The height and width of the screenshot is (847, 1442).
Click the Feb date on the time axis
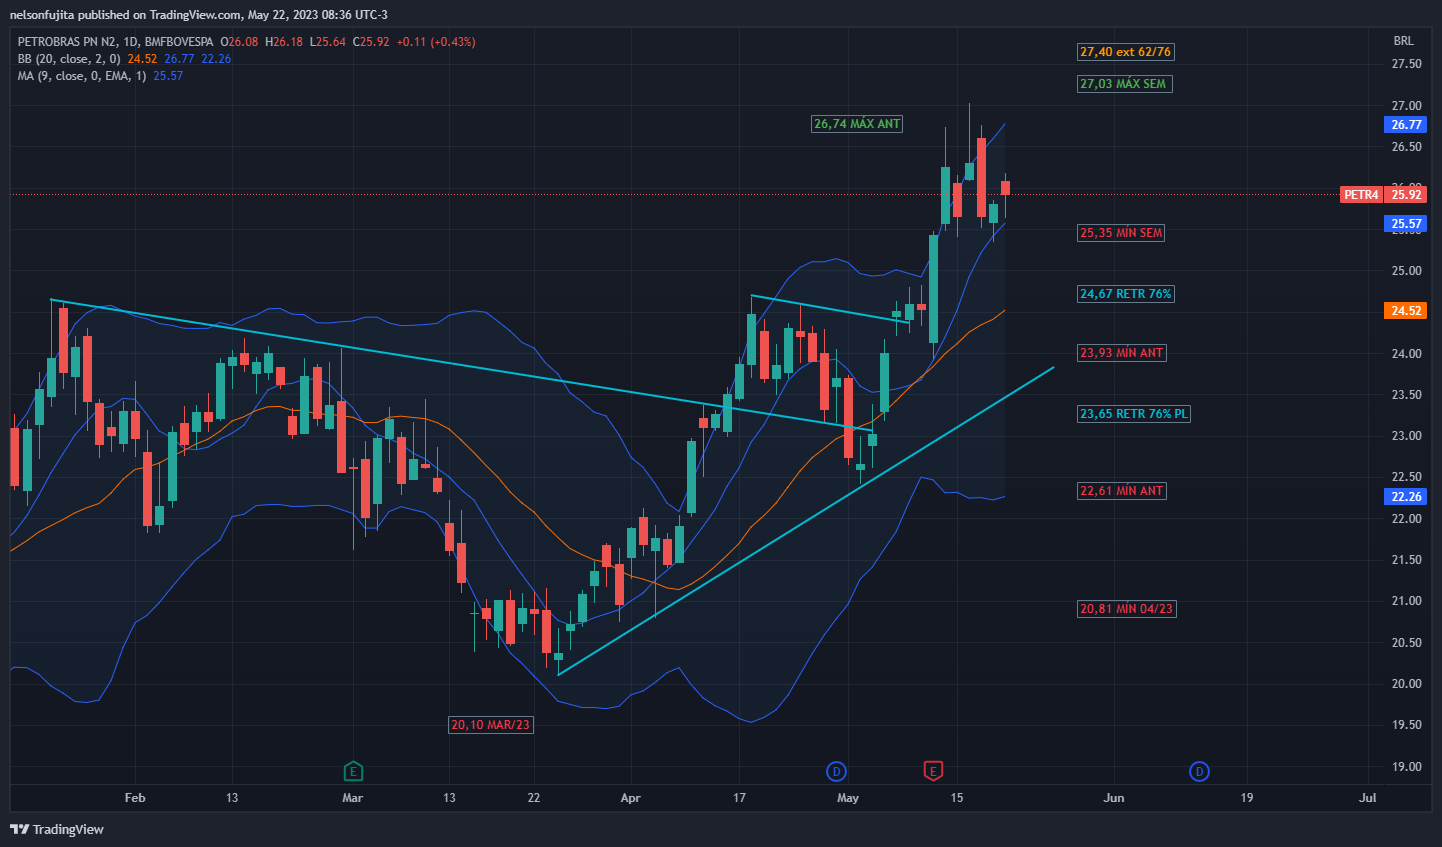(x=135, y=798)
